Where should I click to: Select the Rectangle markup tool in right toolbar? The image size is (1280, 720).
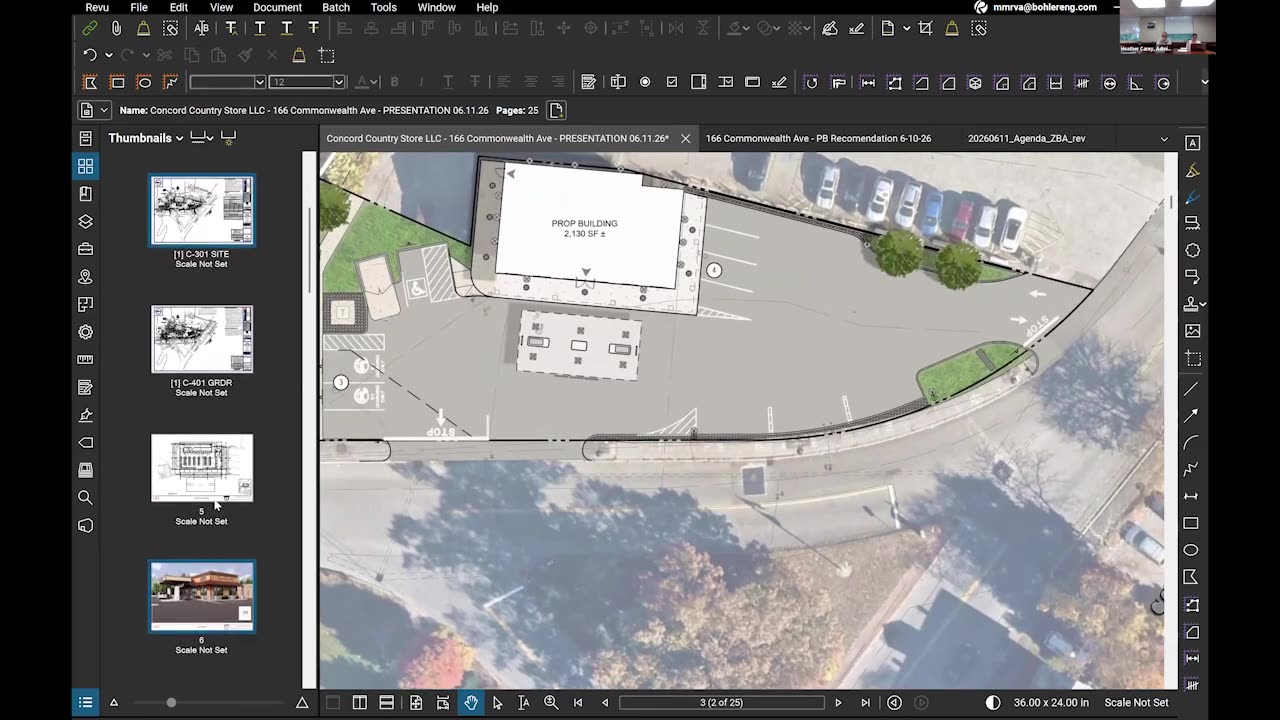[1192, 523]
